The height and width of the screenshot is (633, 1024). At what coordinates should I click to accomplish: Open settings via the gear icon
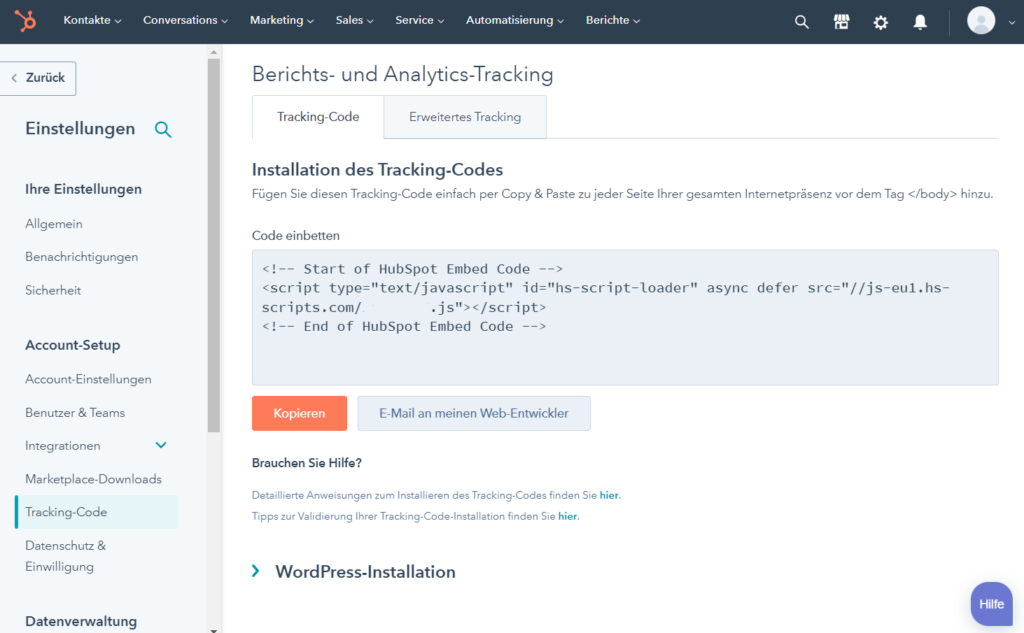click(x=880, y=22)
